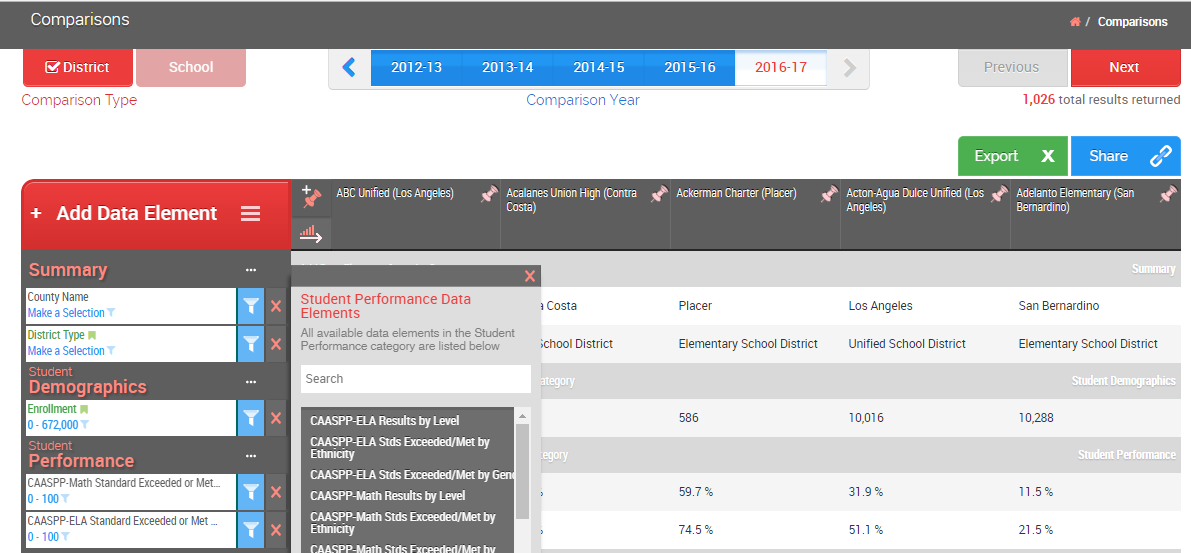Toggle the District comparison type
Viewport: 1191px width, 553px height.
pyautogui.click(x=78, y=67)
